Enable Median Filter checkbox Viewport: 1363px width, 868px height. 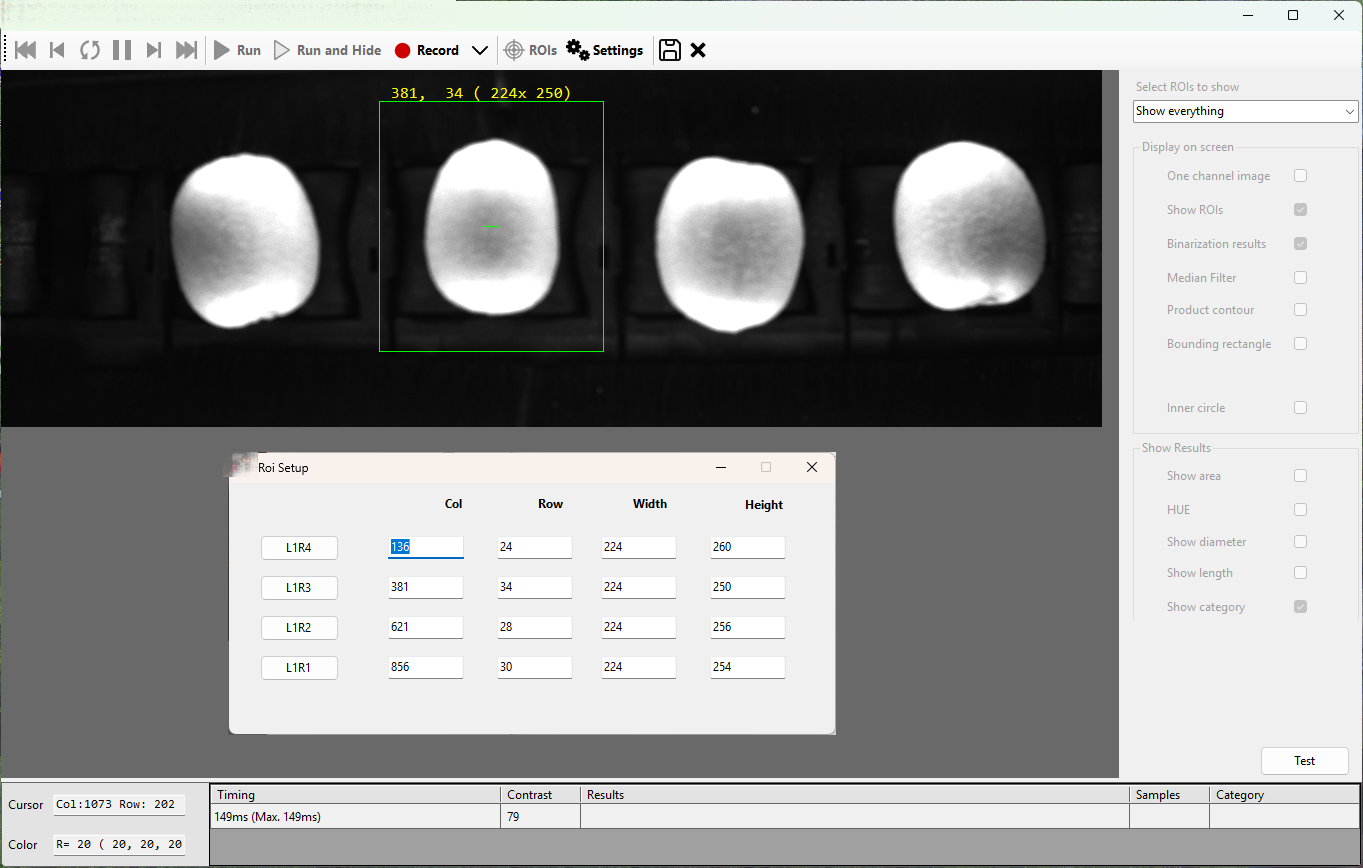(1300, 278)
